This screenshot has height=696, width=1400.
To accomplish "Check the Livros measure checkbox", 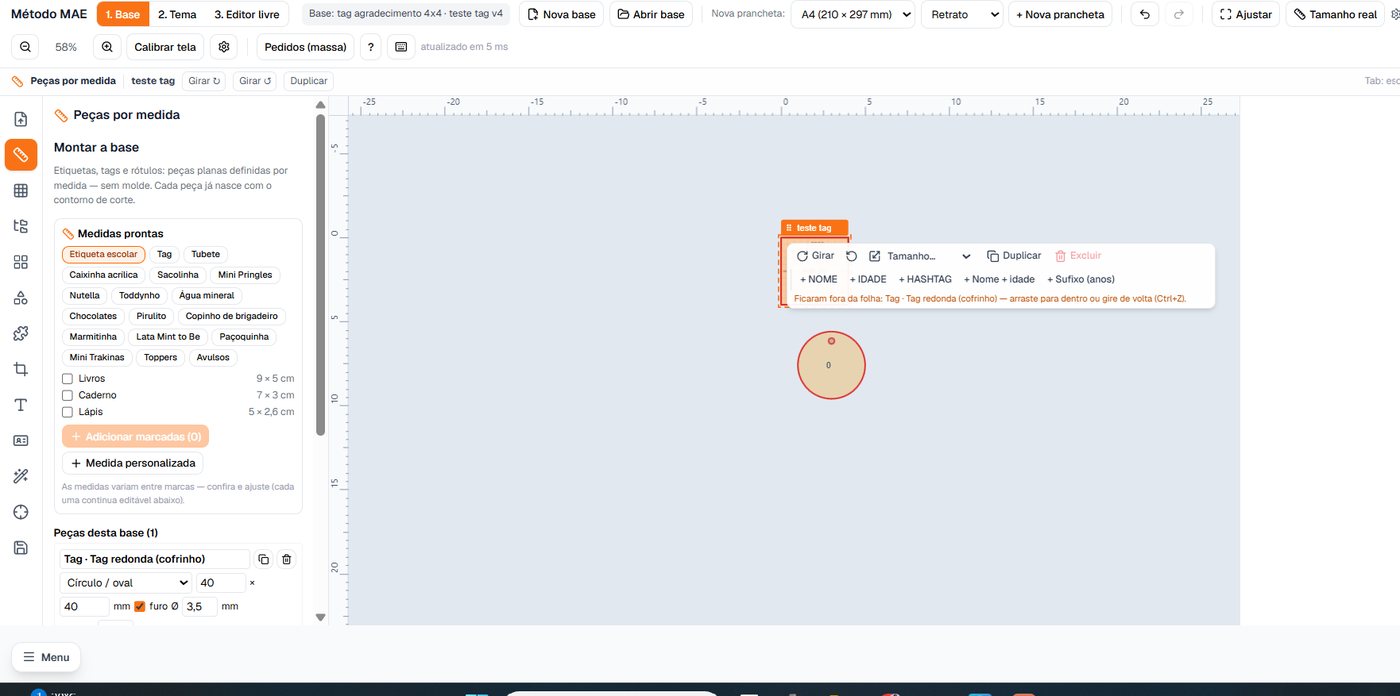I will [68, 379].
